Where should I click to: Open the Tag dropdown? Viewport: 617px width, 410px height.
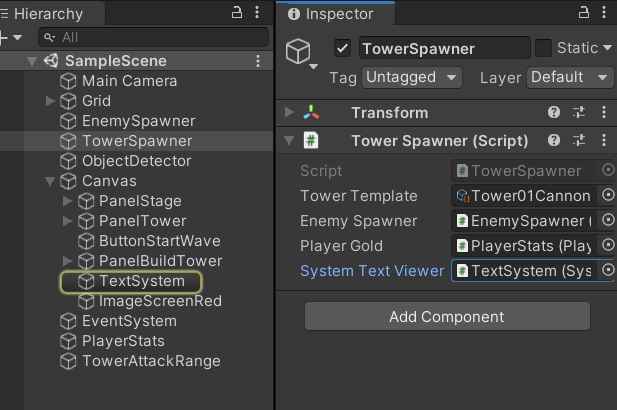coord(411,77)
